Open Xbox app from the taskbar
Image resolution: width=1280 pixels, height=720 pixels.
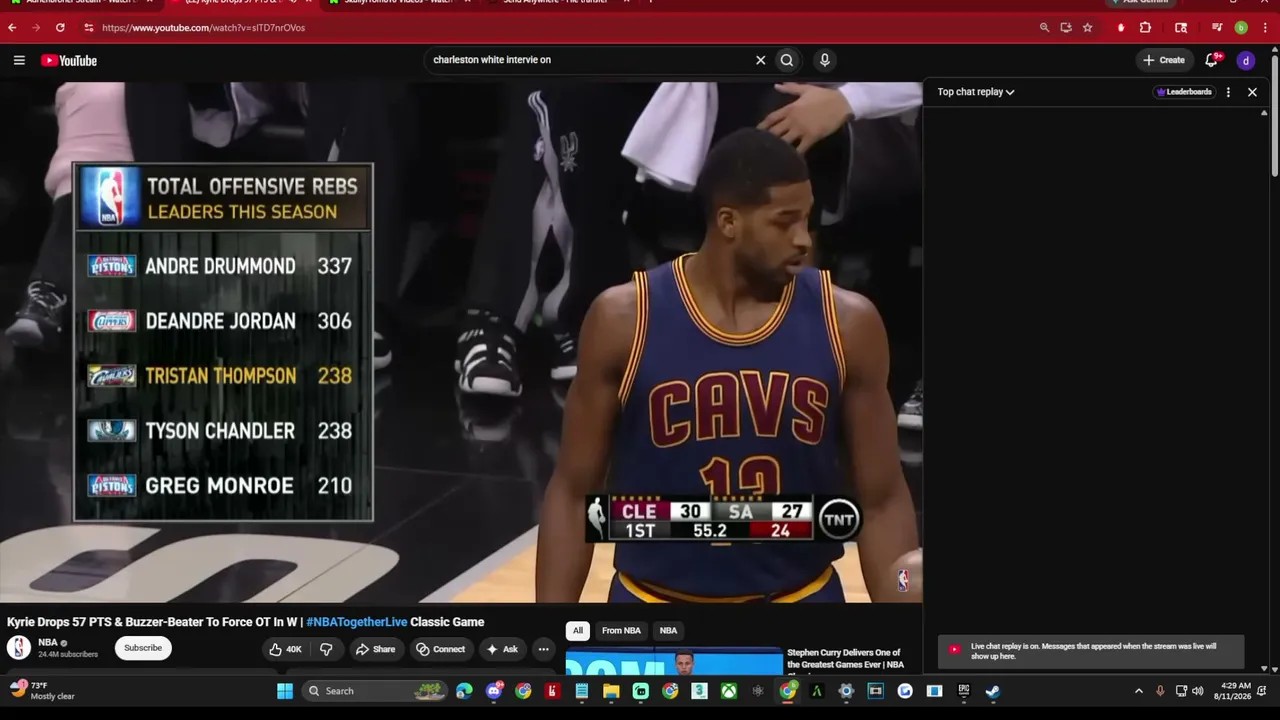click(x=731, y=691)
